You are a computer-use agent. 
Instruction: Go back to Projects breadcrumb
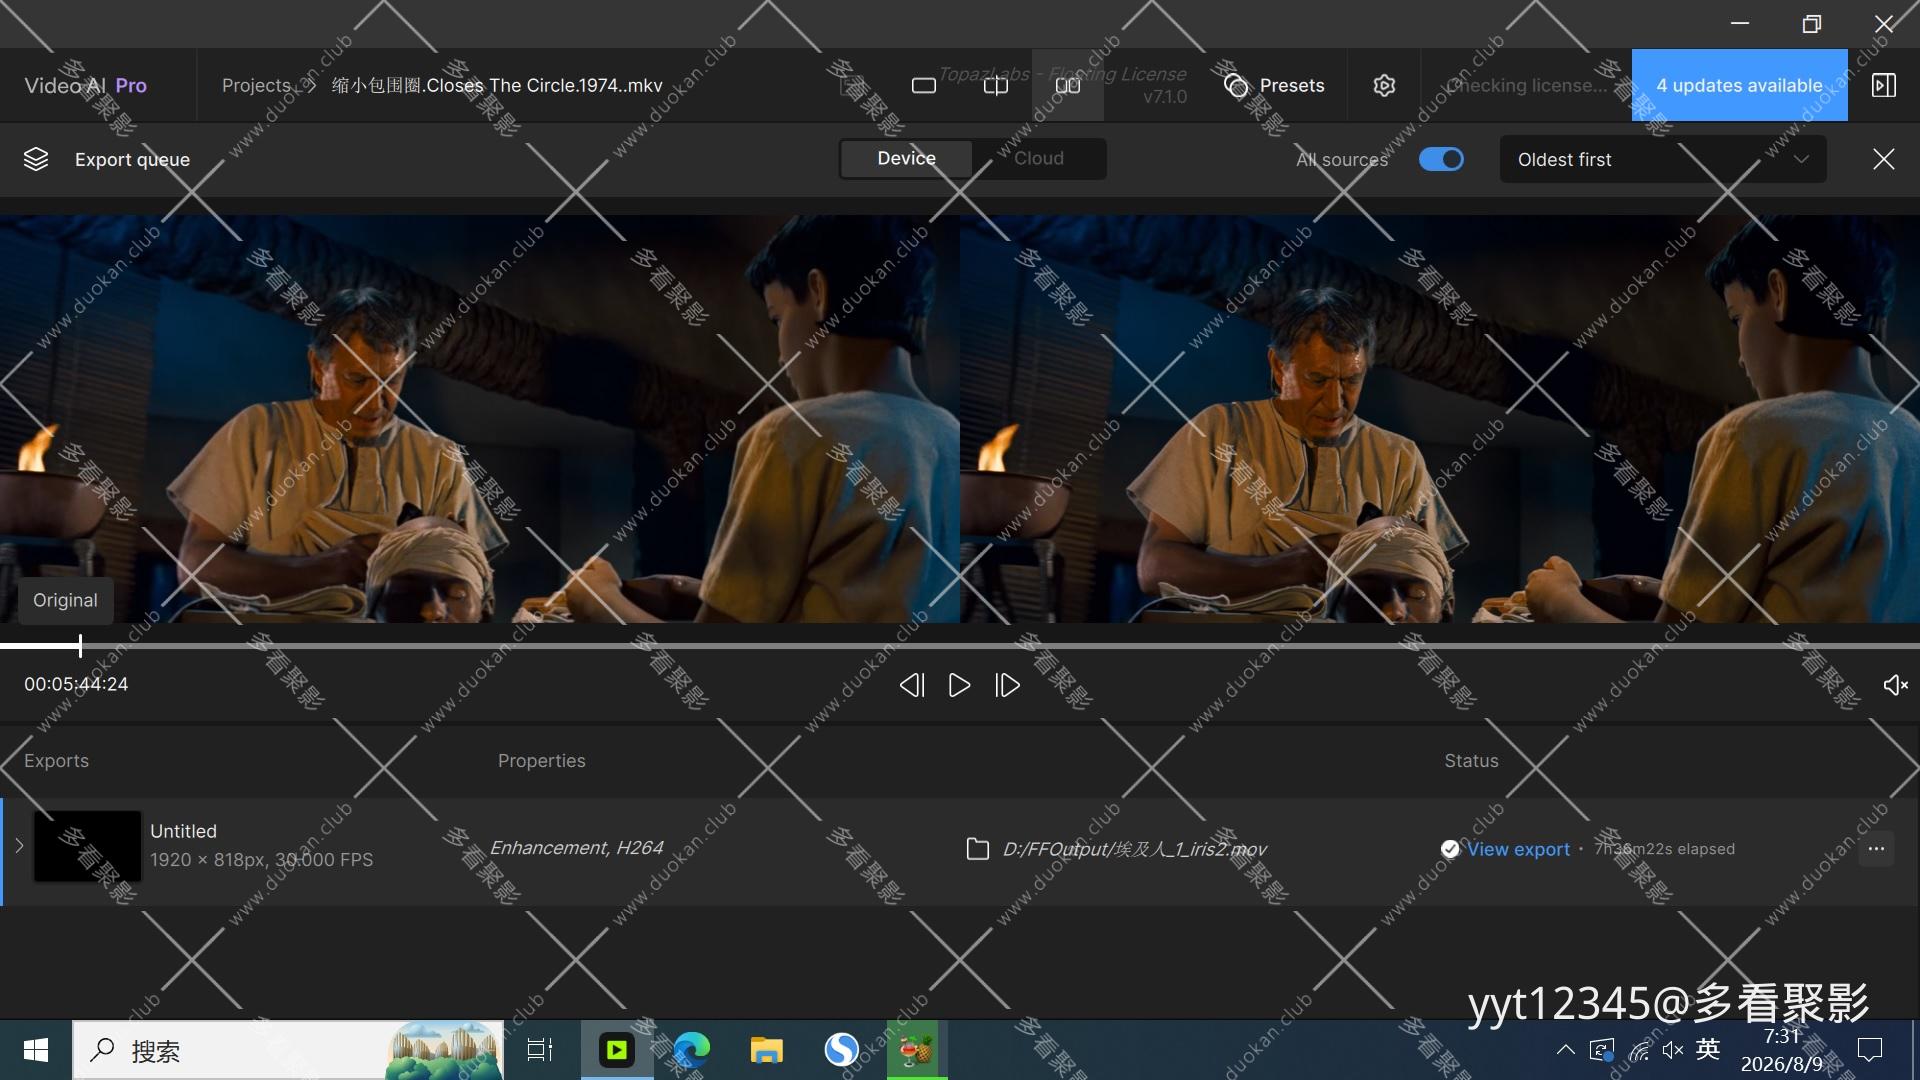[x=256, y=86]
